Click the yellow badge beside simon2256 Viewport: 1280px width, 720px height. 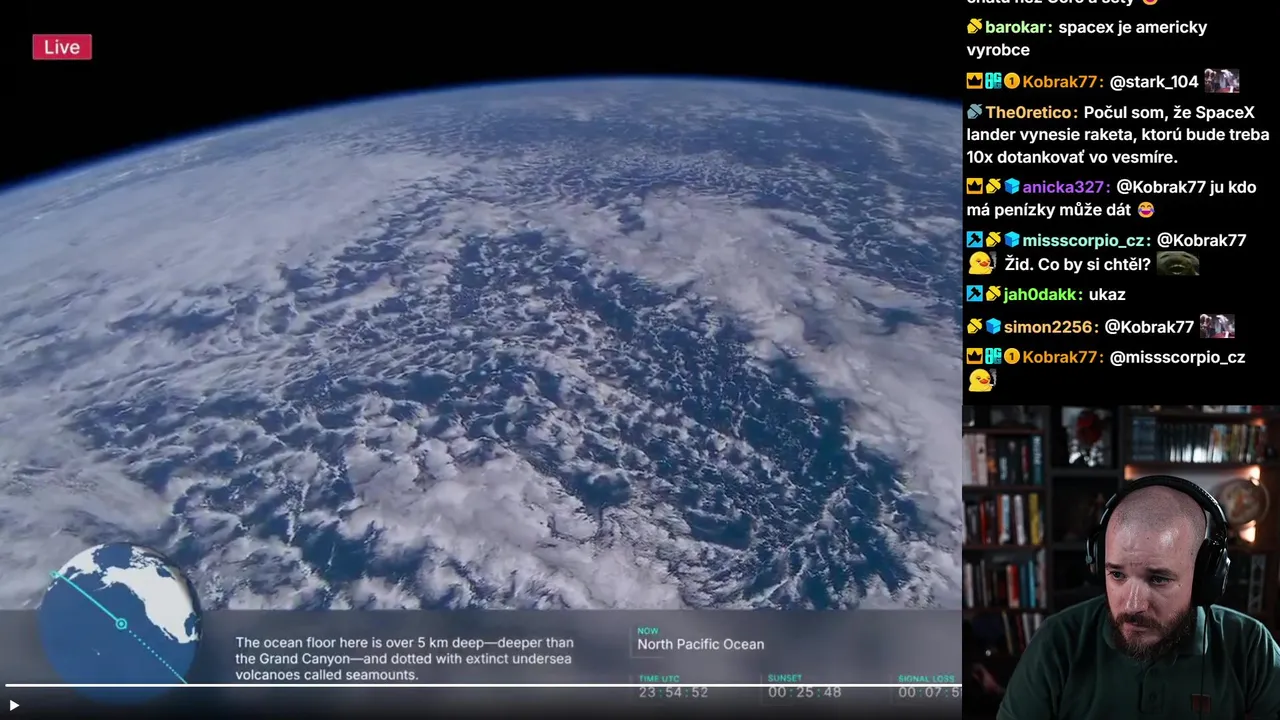974,327
